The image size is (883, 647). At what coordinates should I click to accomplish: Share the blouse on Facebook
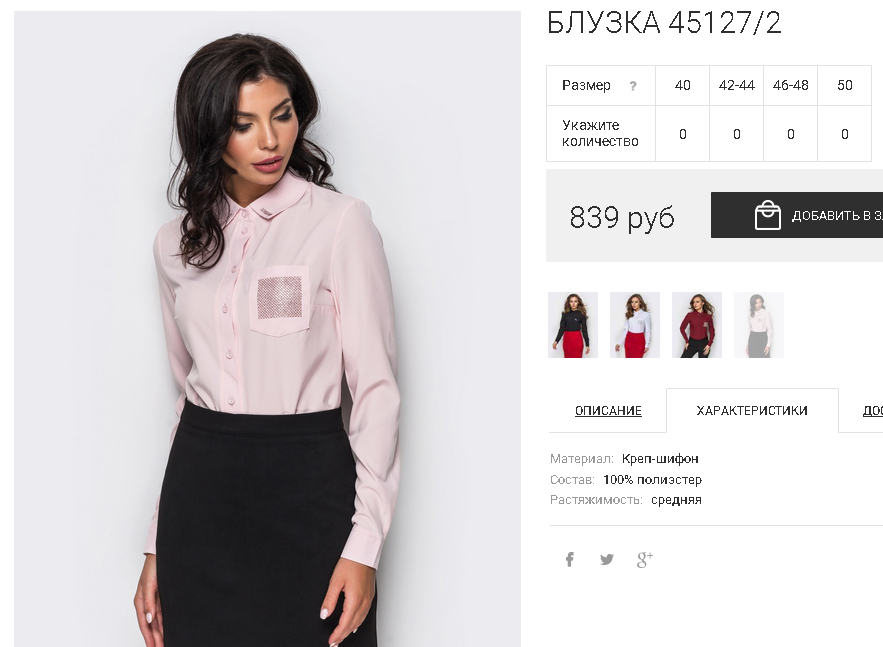(569, 559)
